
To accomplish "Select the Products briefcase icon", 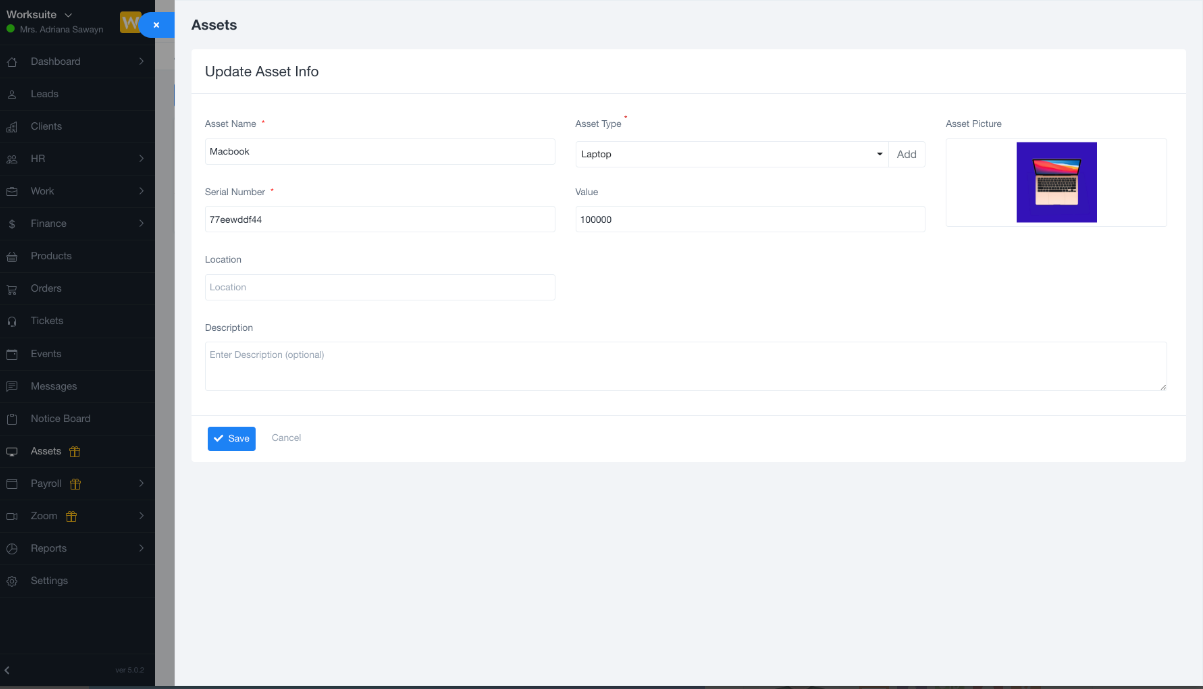I will point(10,256).
